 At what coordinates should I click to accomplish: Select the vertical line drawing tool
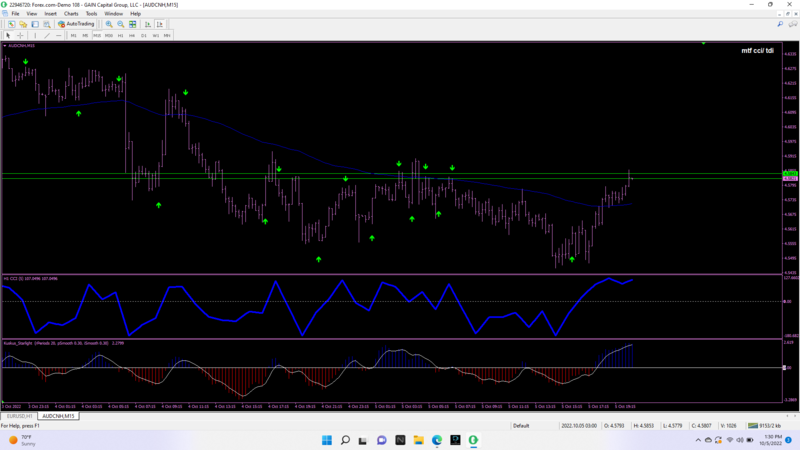coord(33,35)
